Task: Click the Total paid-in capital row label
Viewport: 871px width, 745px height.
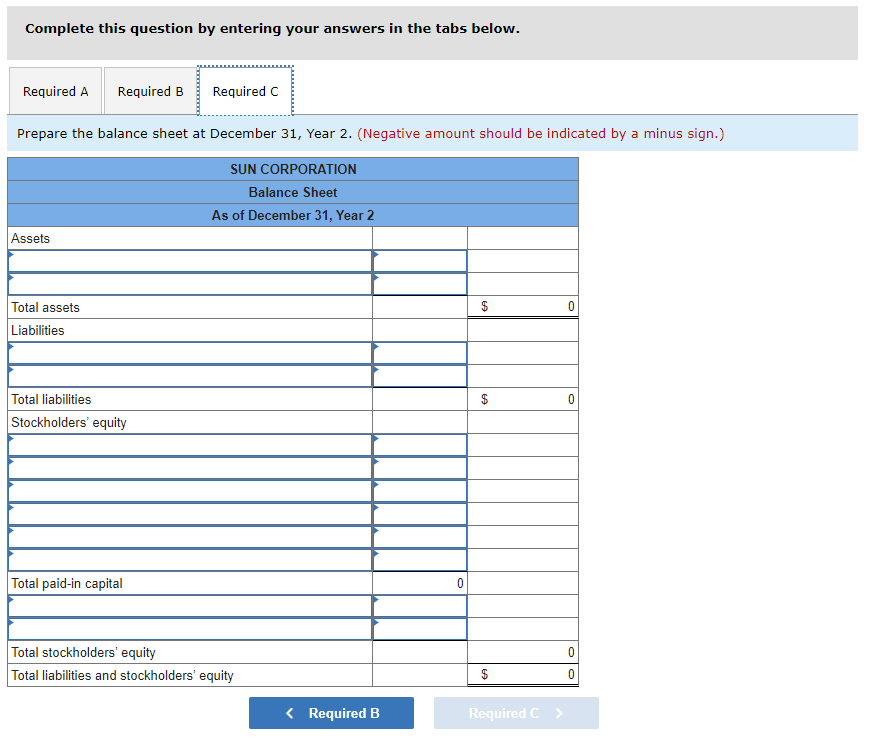Action: click(x=67, y=583)
